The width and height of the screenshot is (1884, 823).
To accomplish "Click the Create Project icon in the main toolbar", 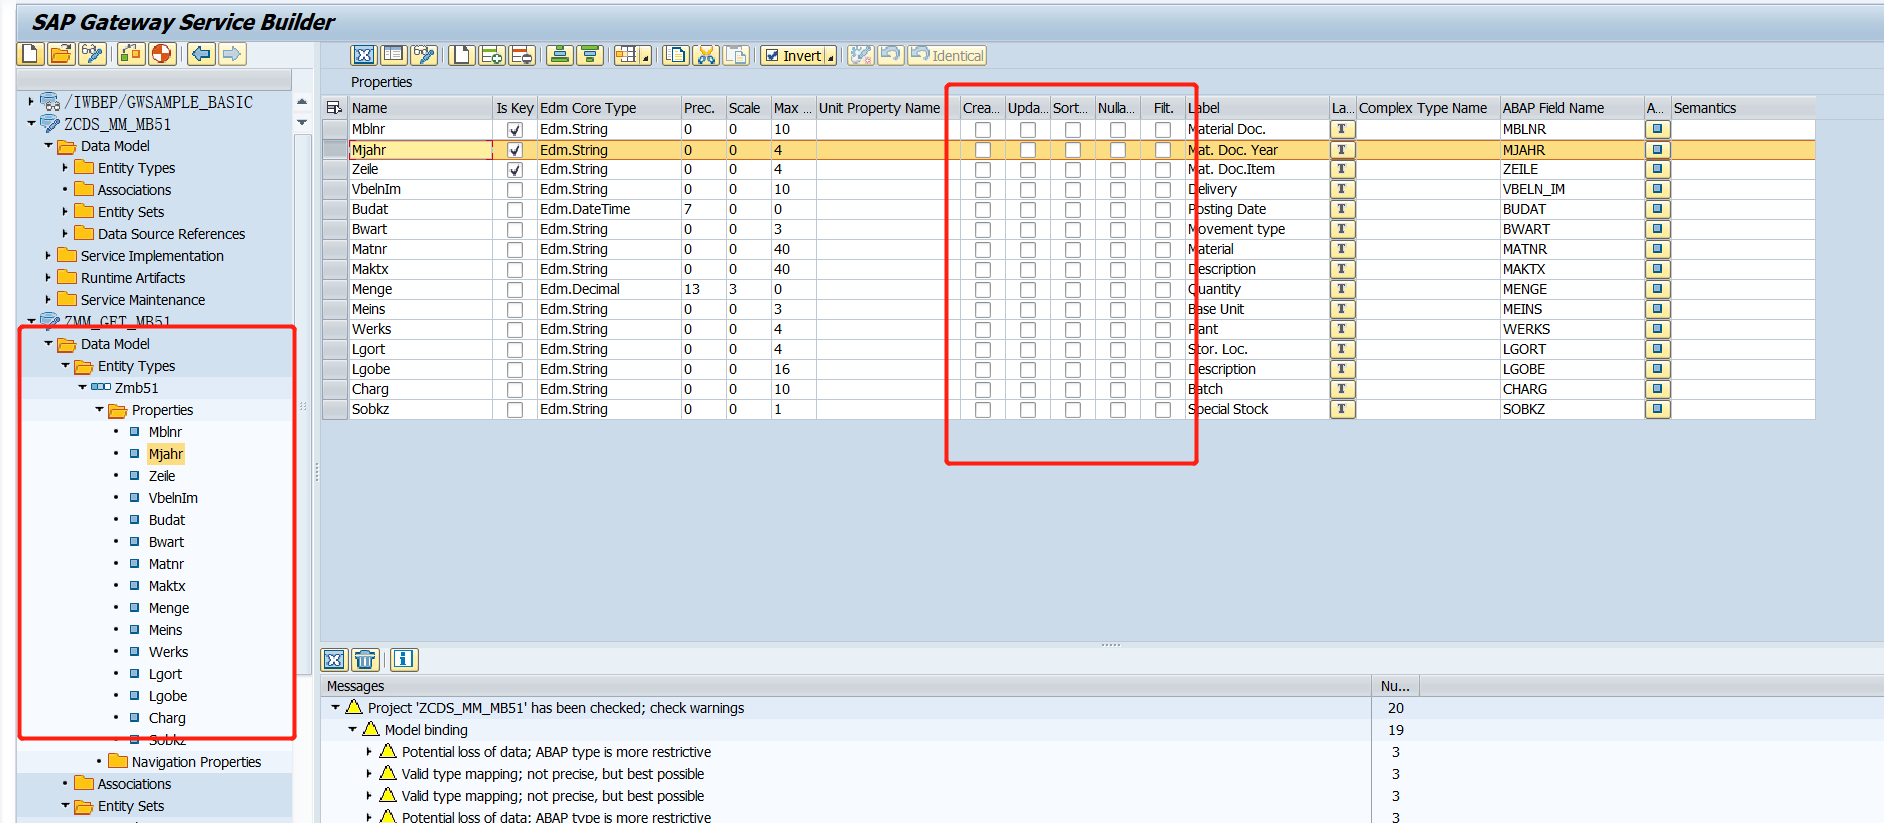I will coord(30,54).
